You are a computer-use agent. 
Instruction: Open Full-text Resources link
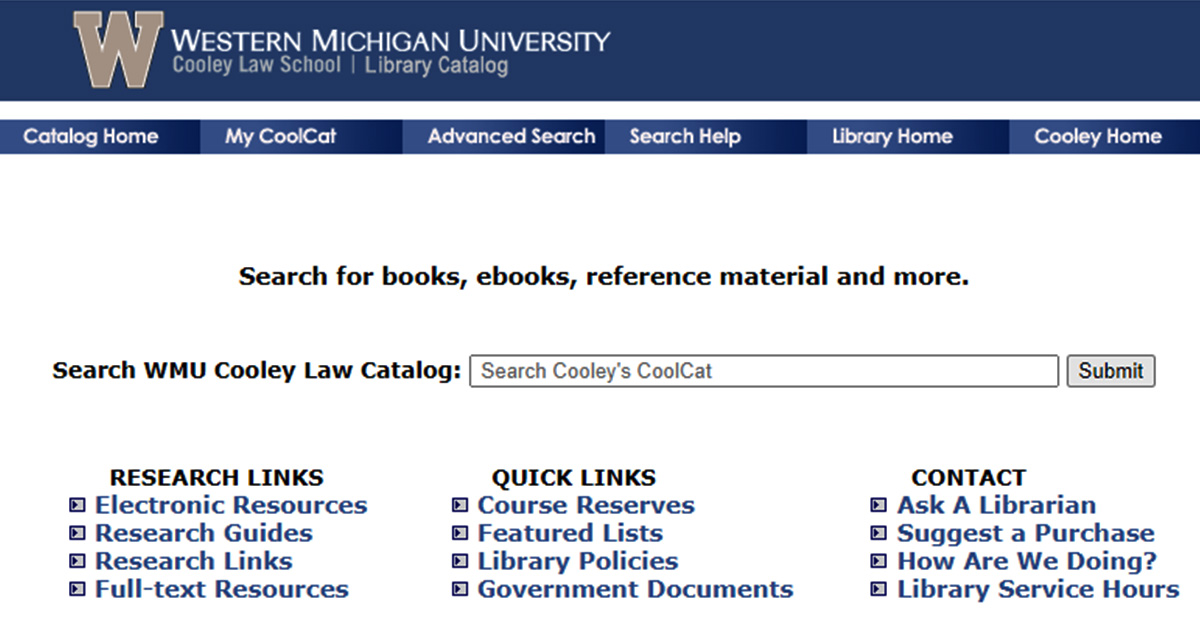coord(222,590)
